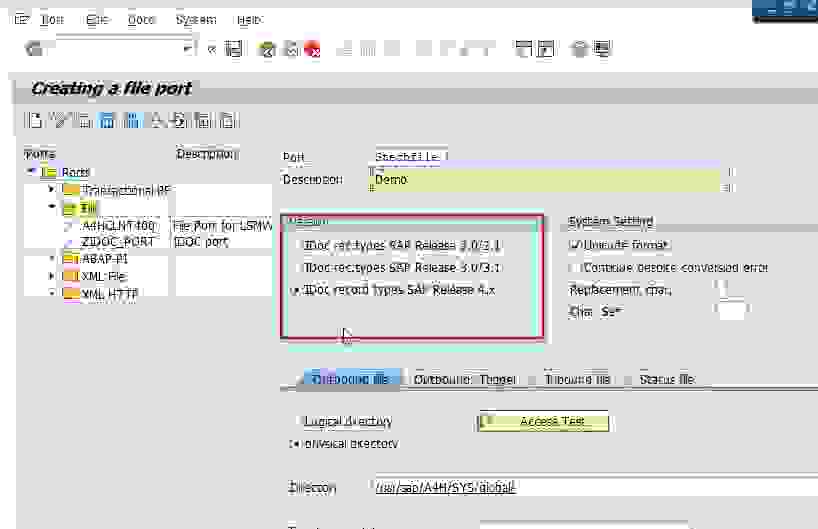This screenshot has height=529, width=818.
Task: Click the Char. Set input field
Action: click(731, 311)
